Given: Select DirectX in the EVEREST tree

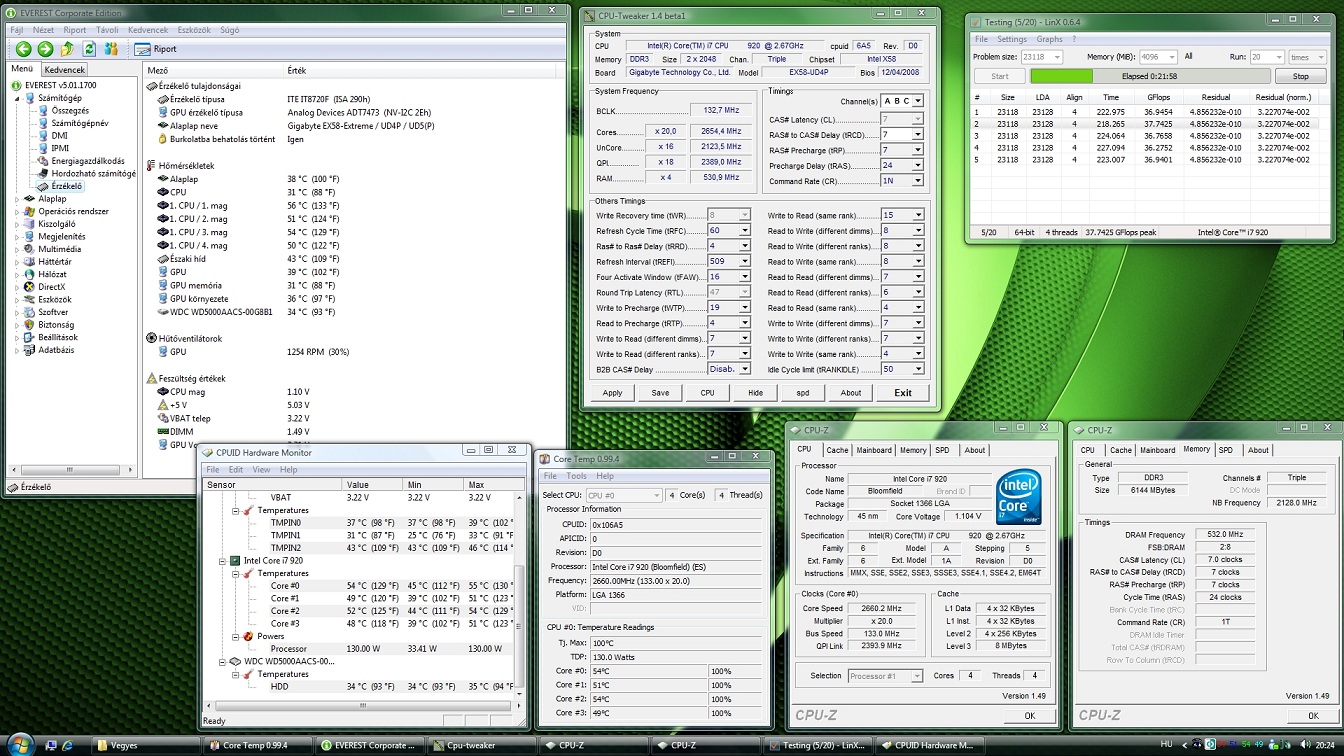Looking at the screenshot, I should [52, 287].
